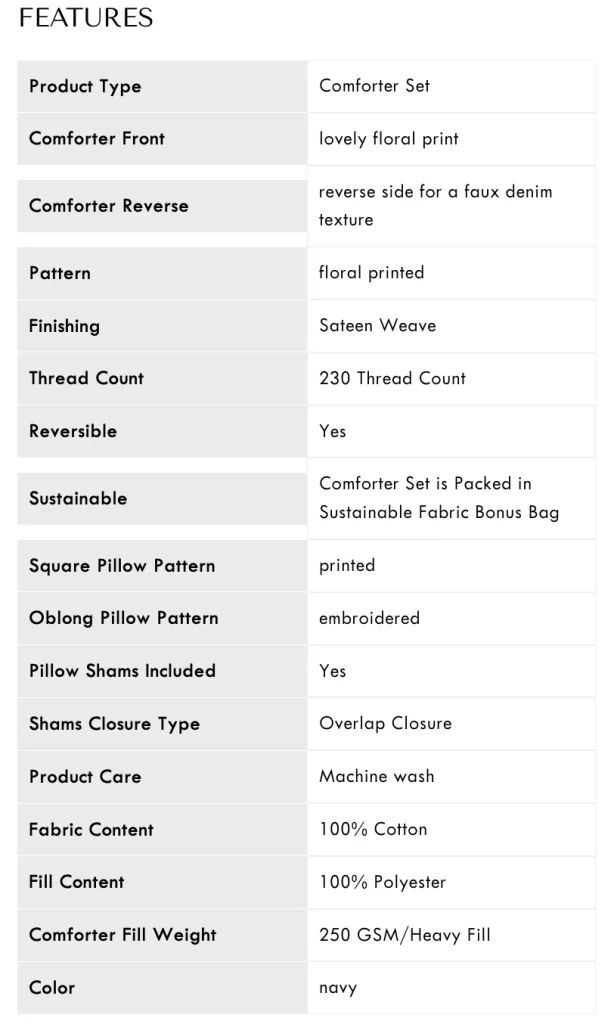Select the Product Type label cell

(x=162, y=86)
